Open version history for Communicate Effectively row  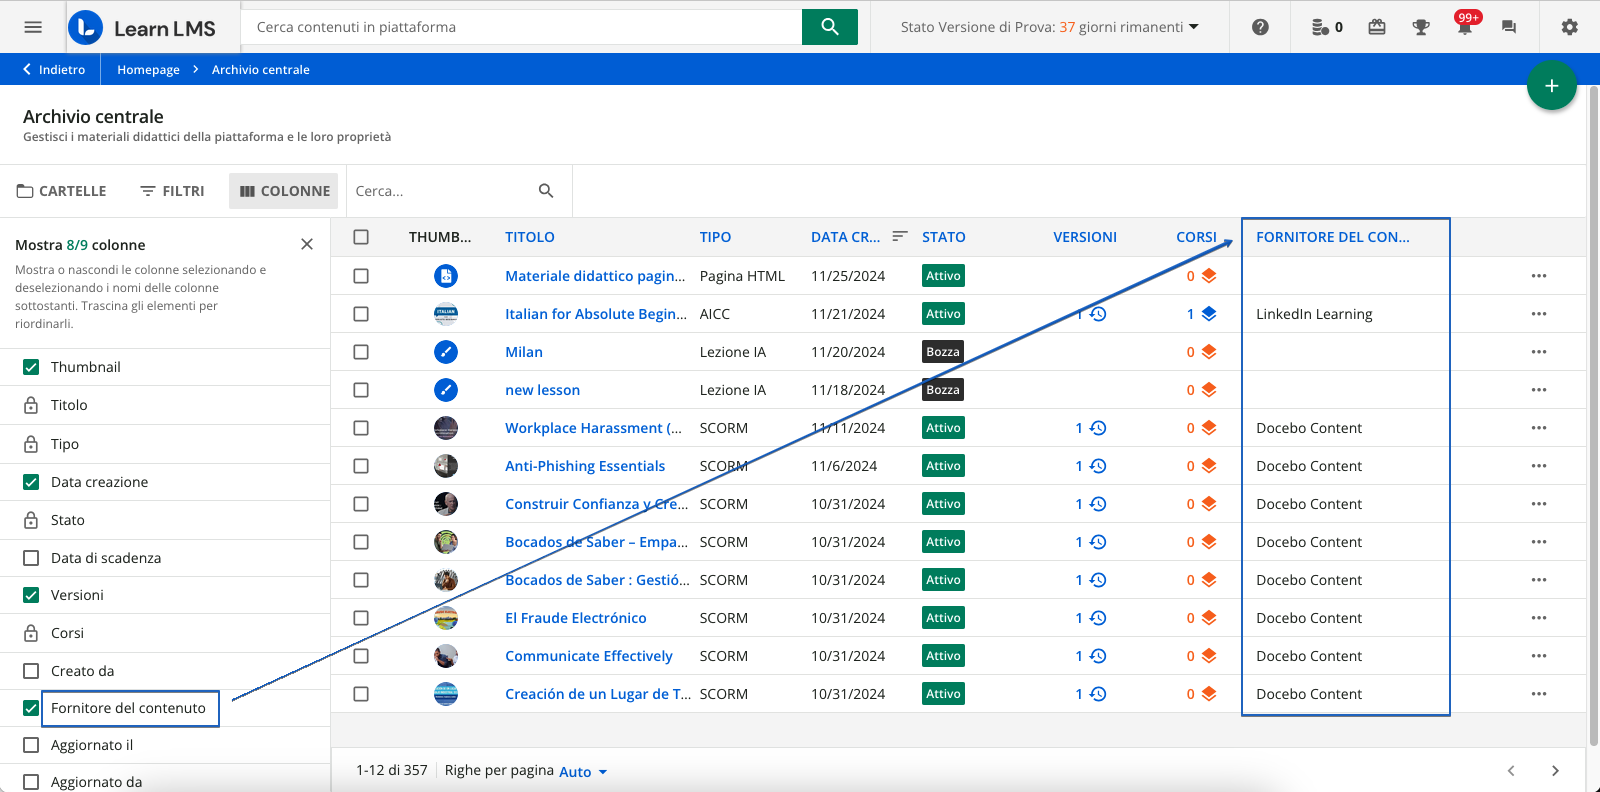click(1098, 656)
